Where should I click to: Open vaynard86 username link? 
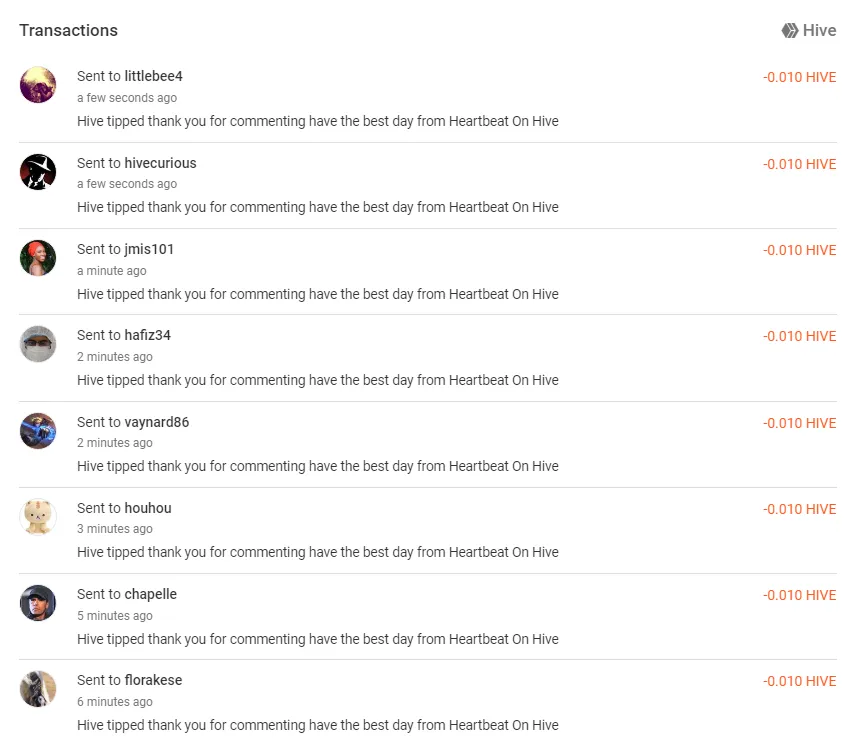[x=157, y=422]
